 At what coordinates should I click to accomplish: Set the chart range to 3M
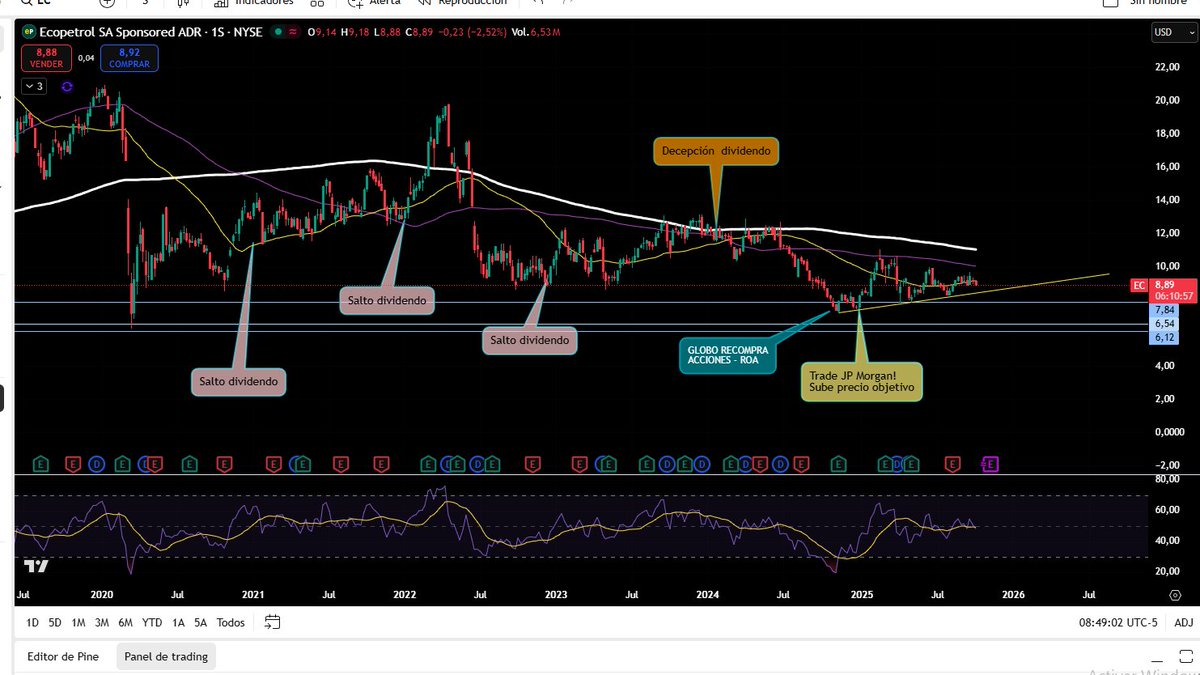102,622
